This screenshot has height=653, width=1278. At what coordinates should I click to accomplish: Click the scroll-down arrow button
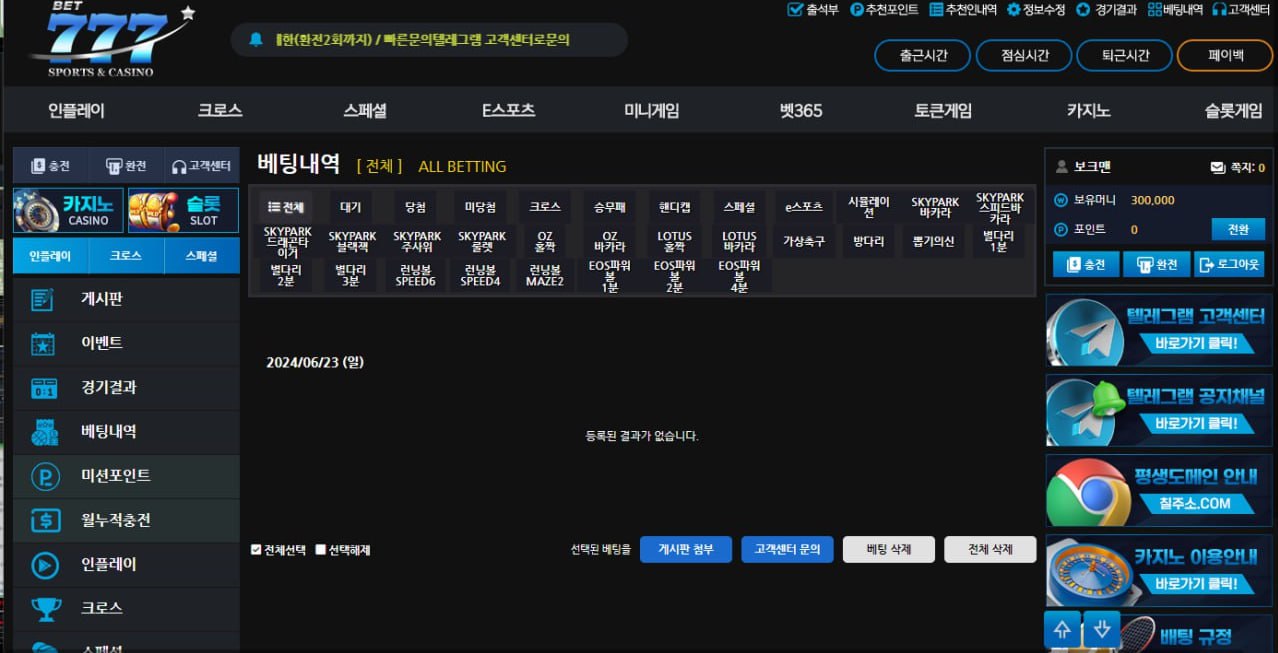coord(1102,629)
